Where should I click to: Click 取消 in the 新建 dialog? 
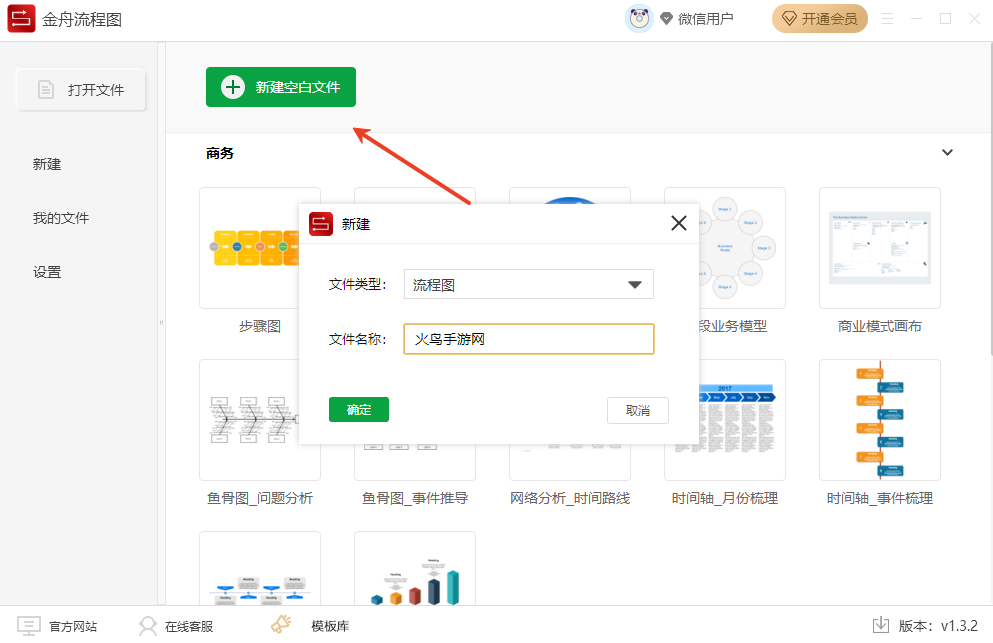[x=638, y=411]
